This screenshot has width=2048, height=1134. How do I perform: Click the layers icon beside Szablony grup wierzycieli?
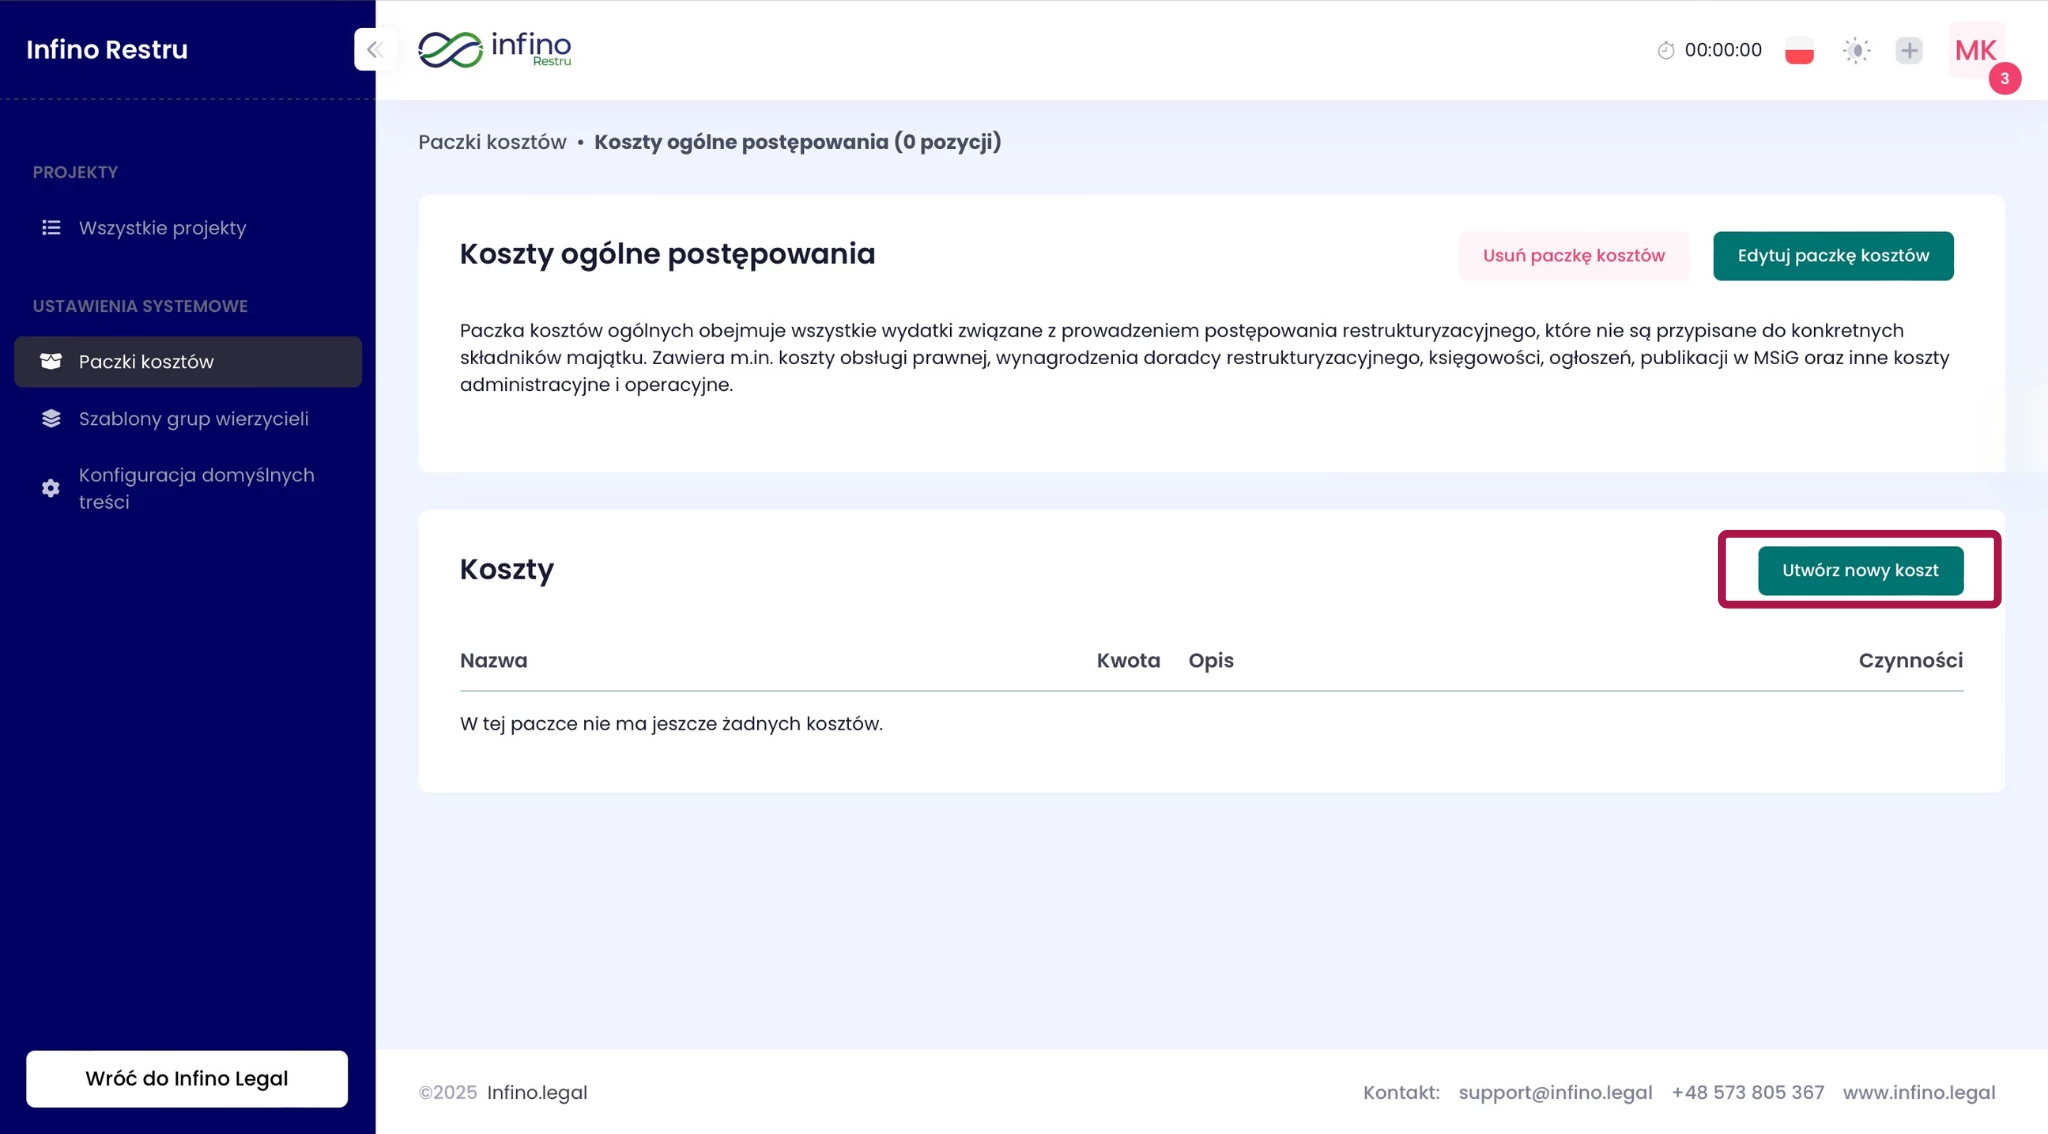[x=51, y=419]
